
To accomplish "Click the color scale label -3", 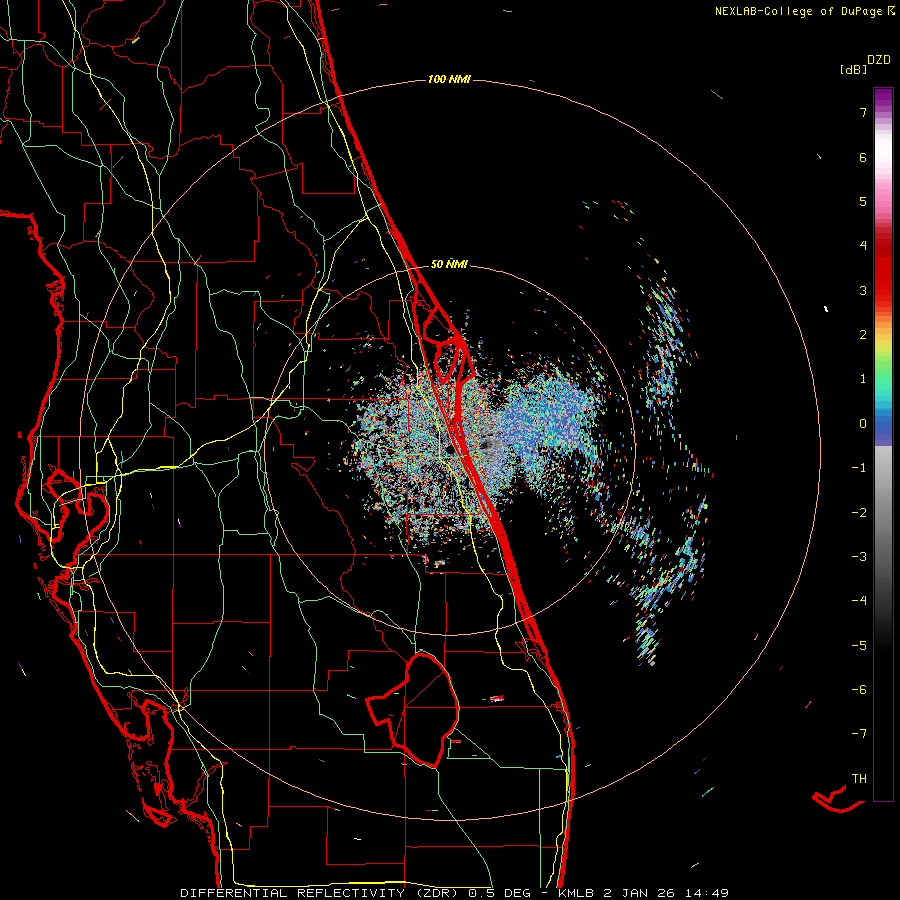I will coord(859,556).
